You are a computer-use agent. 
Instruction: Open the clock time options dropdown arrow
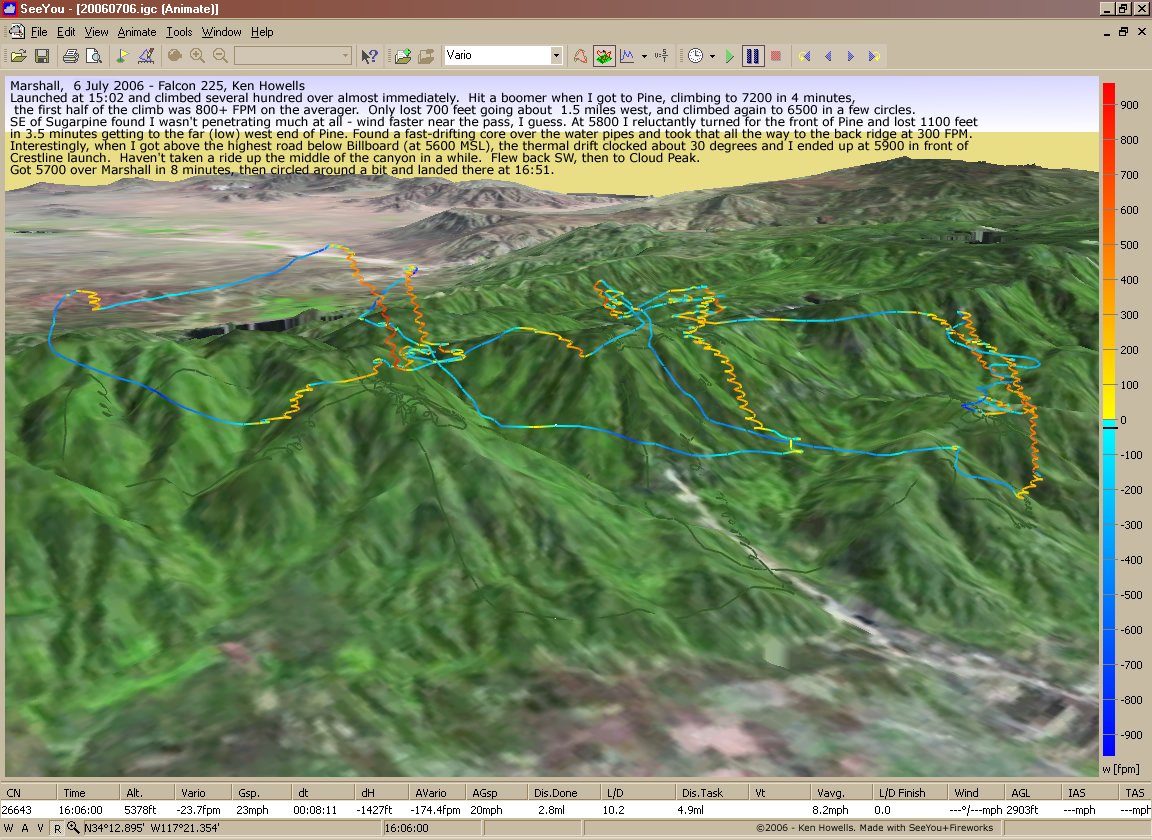coord(712,56)
